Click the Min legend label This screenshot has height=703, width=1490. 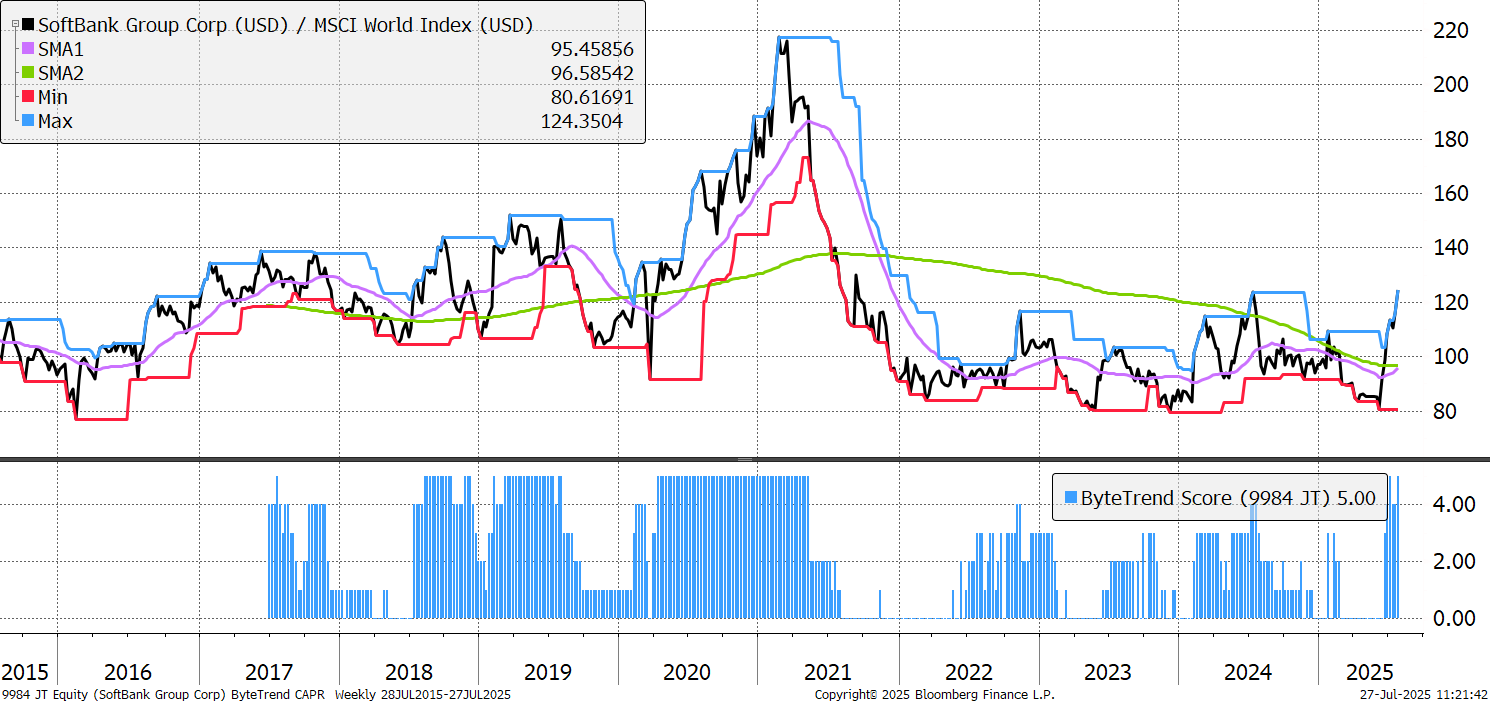53,97
